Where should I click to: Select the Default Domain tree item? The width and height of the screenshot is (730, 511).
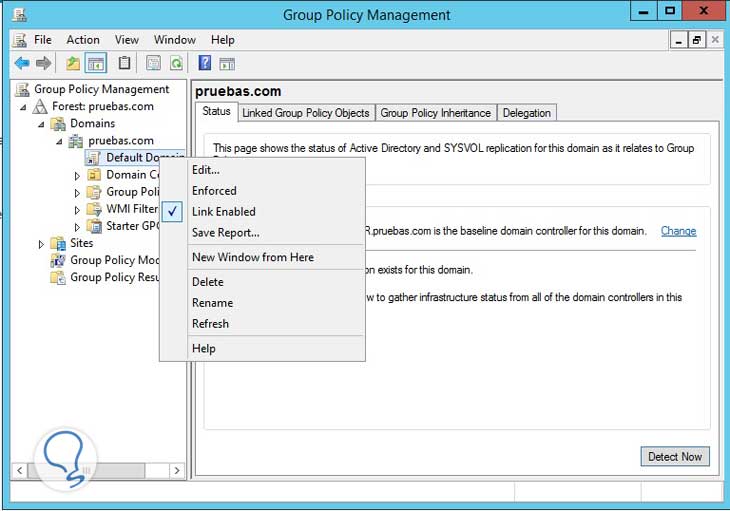[135, 158]
